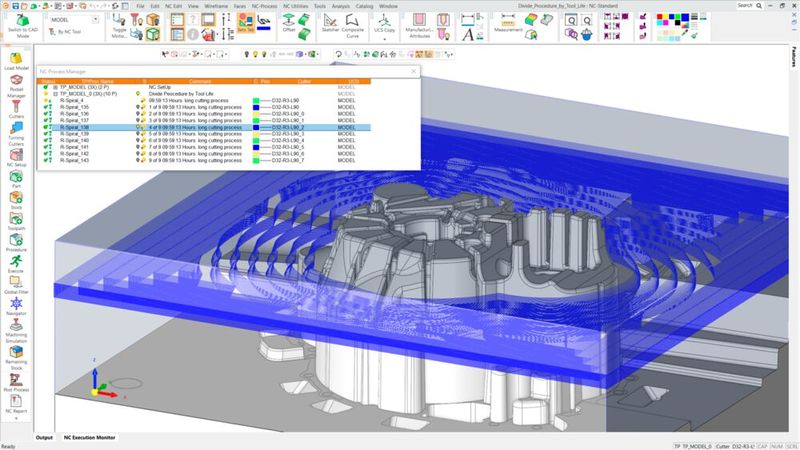Open the Measurement tool

click(x=508, y=23)
